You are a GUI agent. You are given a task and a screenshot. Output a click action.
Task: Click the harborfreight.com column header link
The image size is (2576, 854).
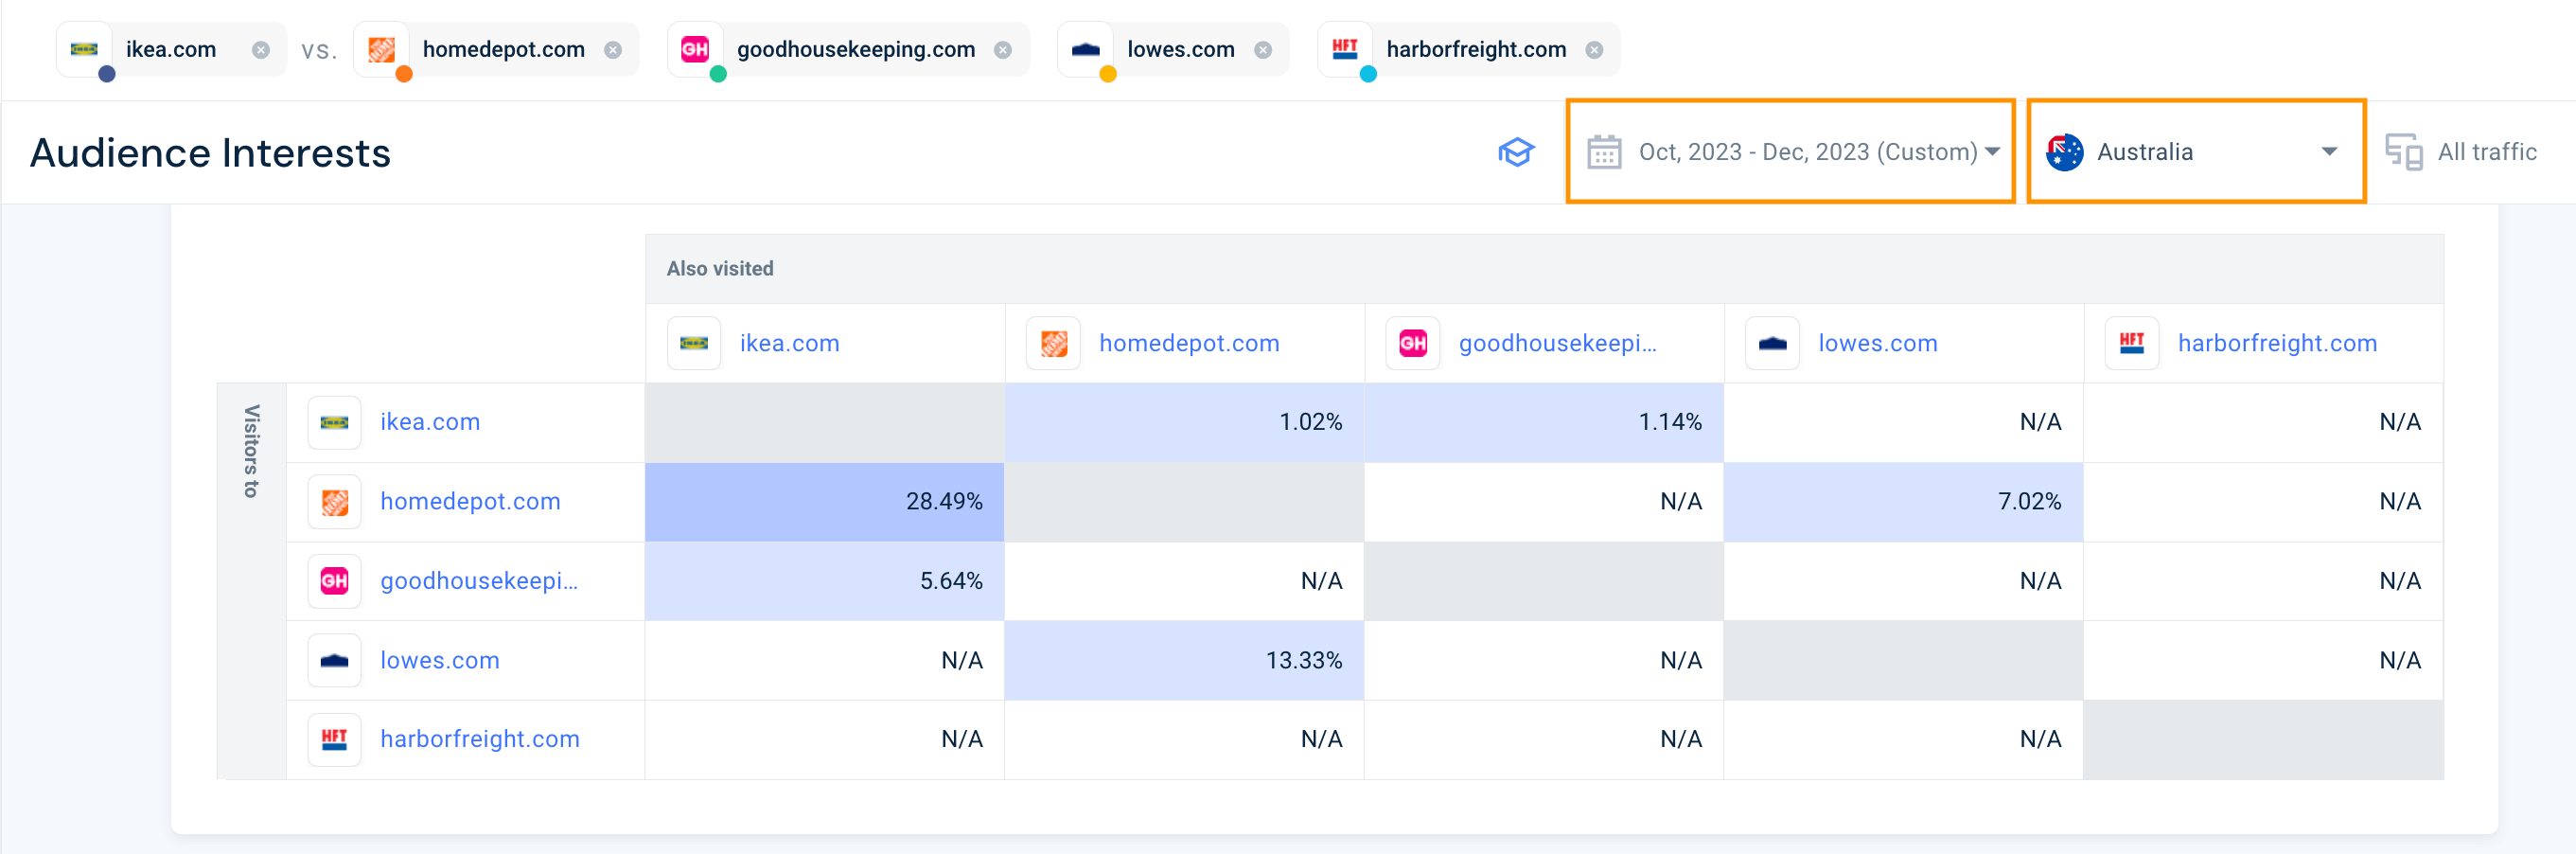click(2277, 343)
